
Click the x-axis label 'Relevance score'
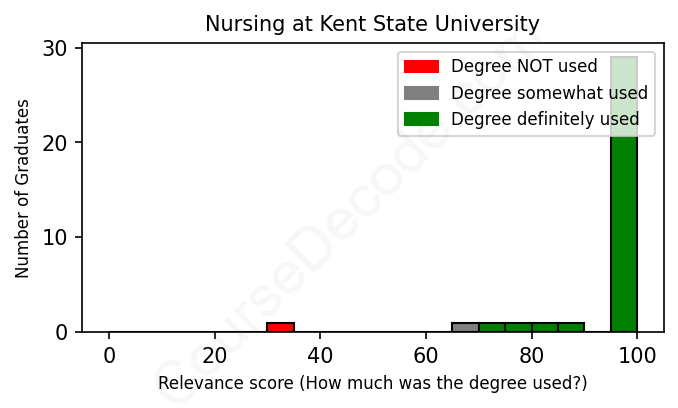point(372,383)
